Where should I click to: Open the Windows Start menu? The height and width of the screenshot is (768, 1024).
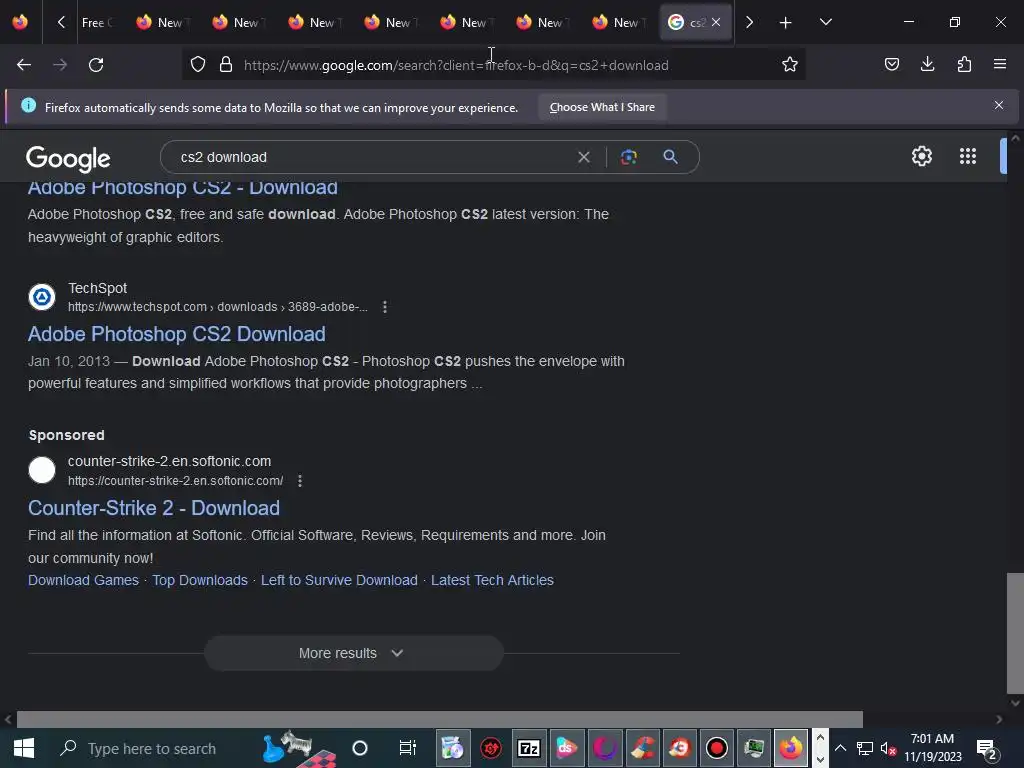click(x=24, y=748)
